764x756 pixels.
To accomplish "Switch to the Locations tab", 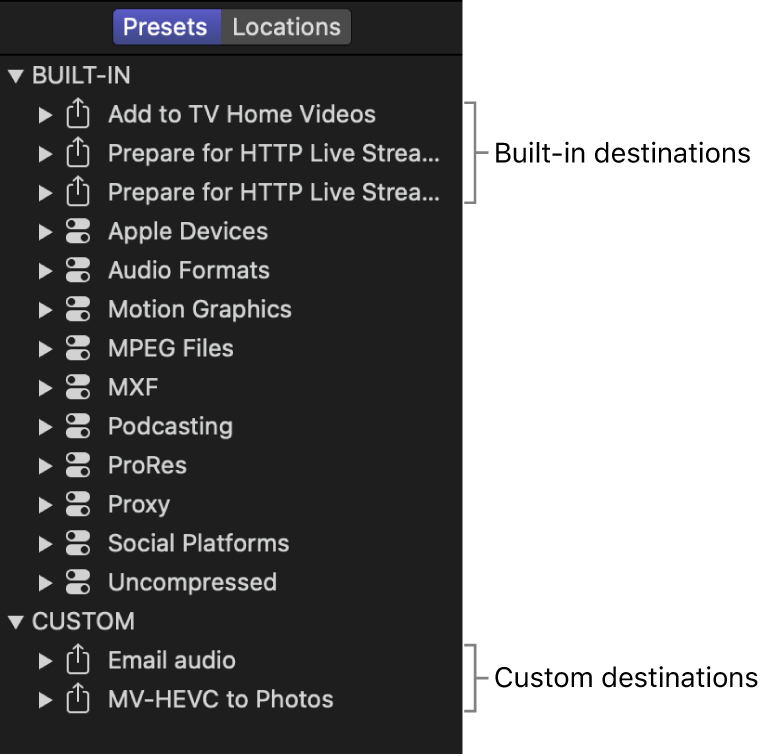I will (x=286, y=27).
